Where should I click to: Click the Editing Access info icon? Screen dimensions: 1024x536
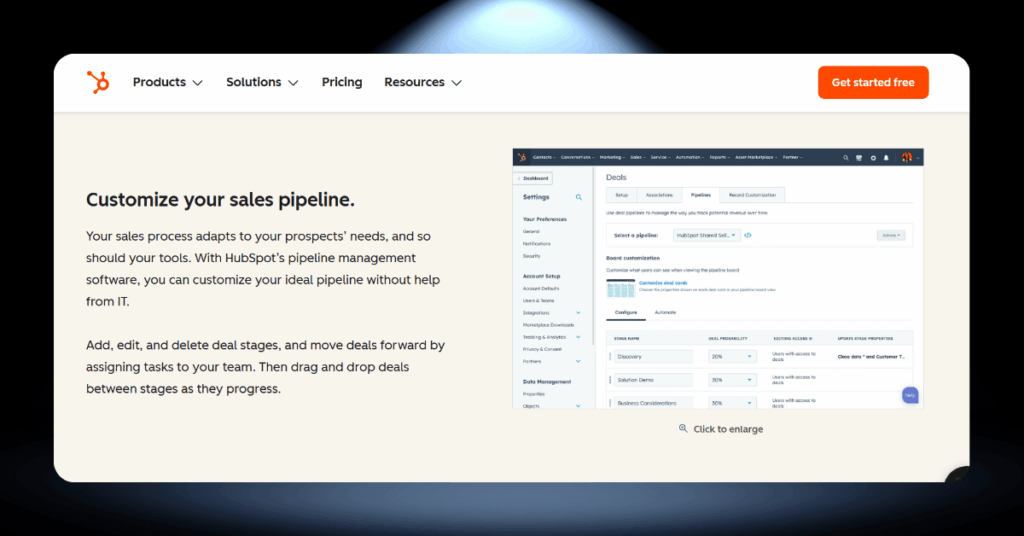810,339
